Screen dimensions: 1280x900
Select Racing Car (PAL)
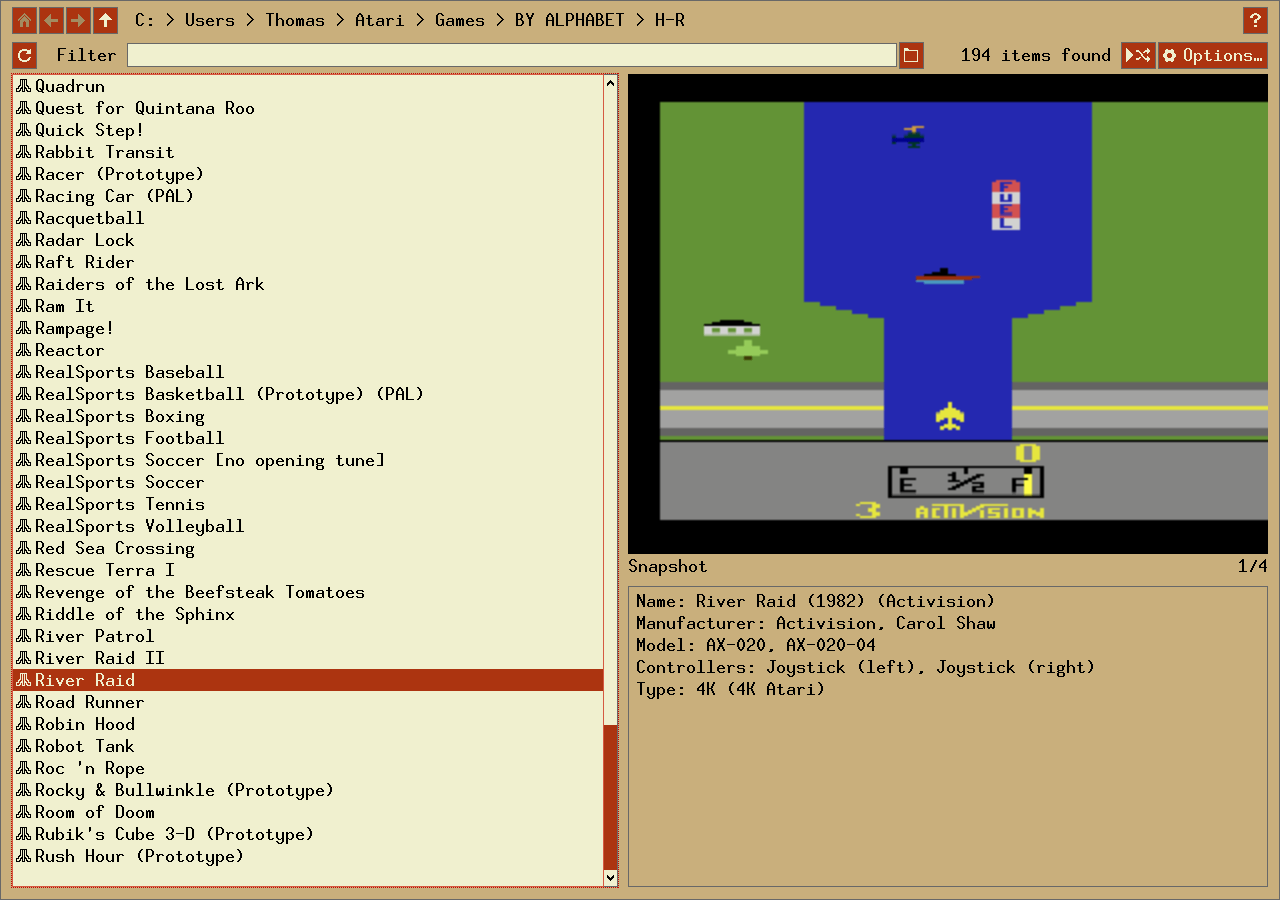[x=308, y=196]
